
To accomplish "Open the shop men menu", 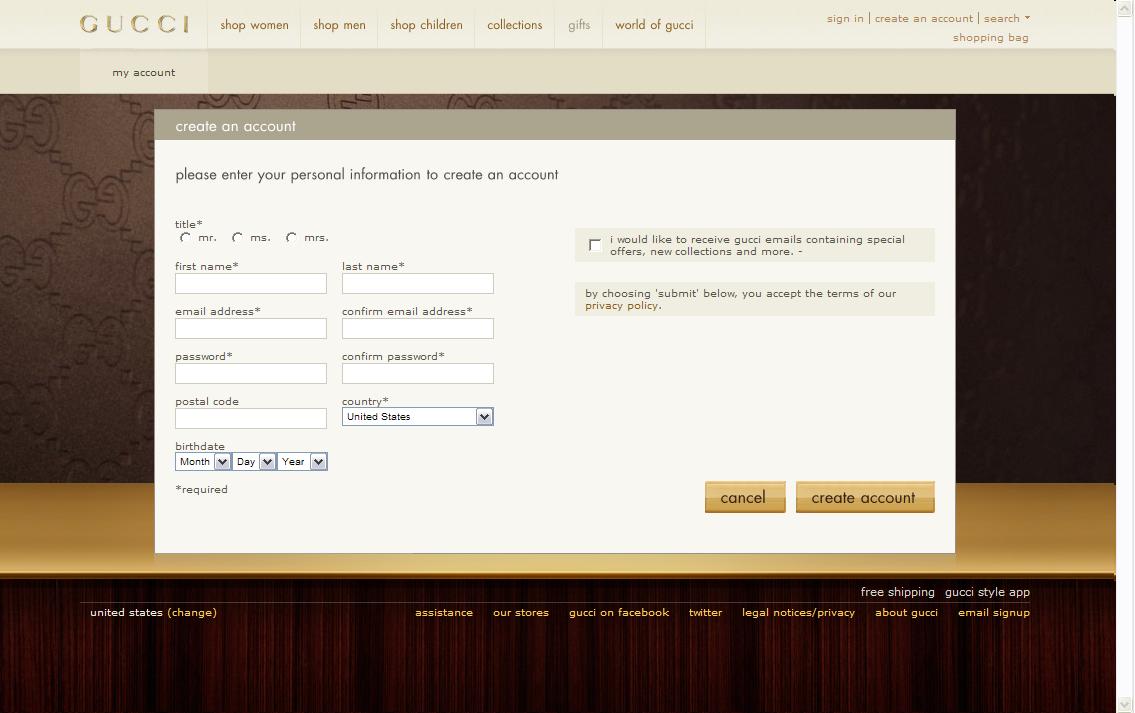I will 339,25.
